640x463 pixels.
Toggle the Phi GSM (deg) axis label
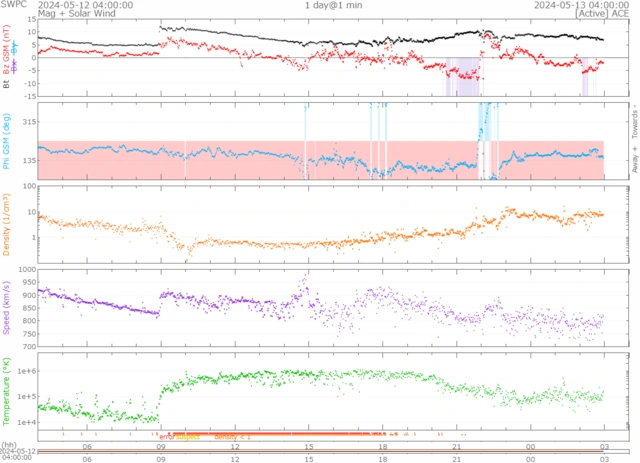[7, 142]
